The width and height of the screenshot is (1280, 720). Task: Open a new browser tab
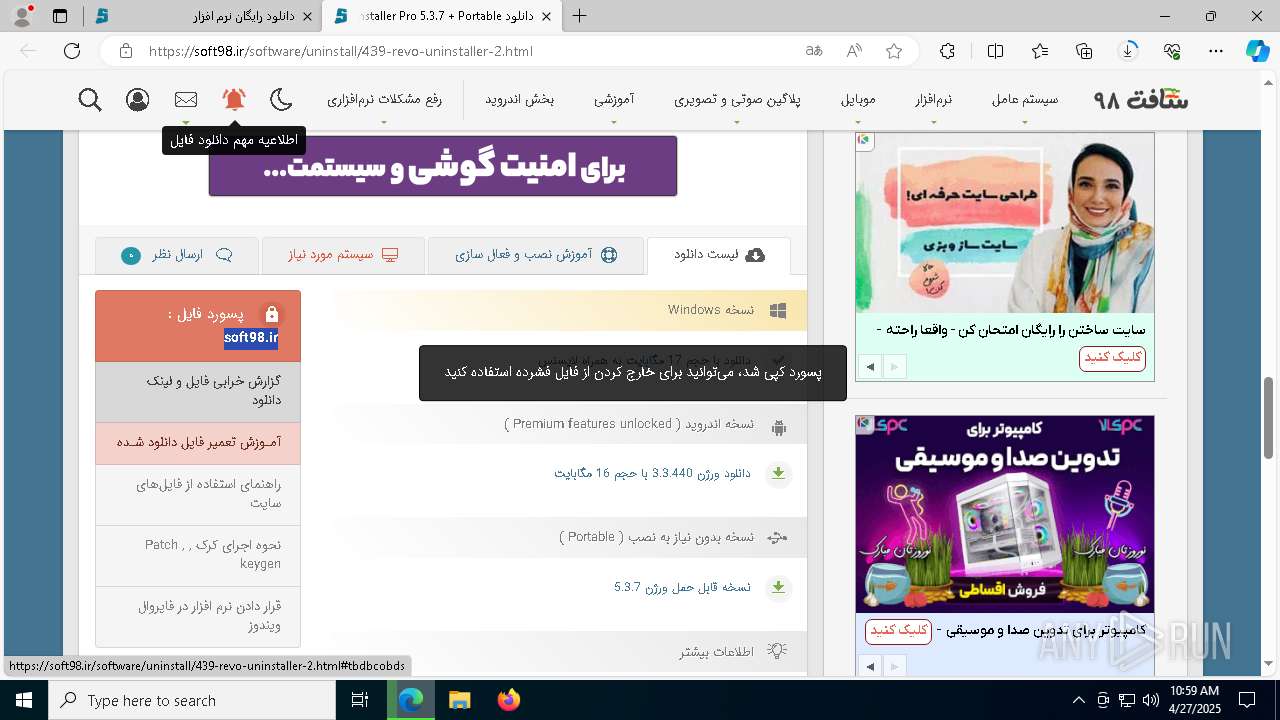click(x=579, y=16)
